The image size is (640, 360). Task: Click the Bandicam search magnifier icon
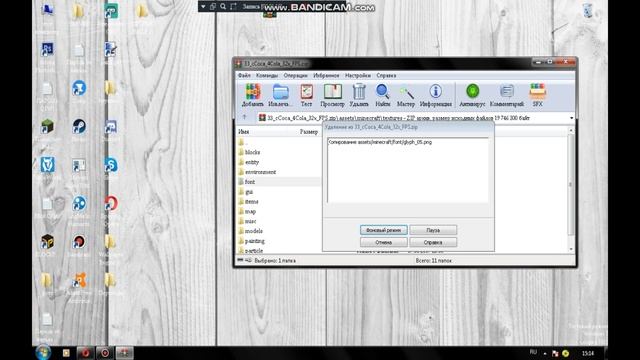223,7
